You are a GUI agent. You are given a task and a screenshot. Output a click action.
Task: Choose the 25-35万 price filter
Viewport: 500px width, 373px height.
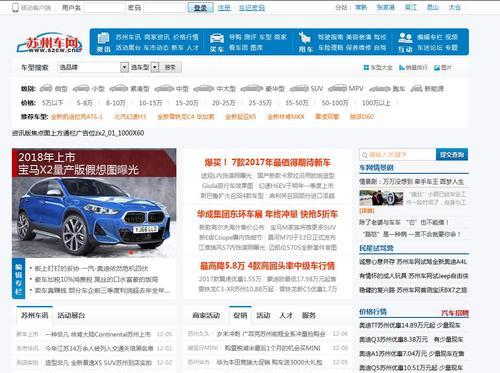(x=260, y=103)
